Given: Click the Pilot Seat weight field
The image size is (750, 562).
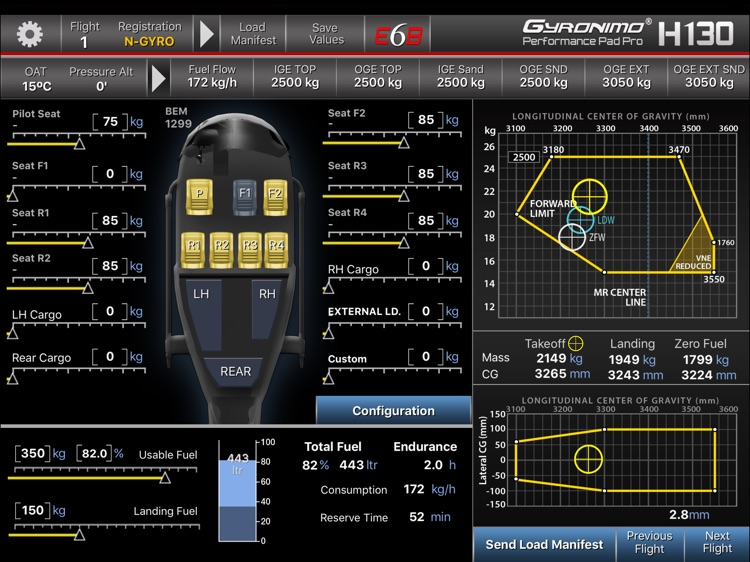Looking at the screenshot, I should [x=110, y=121].
